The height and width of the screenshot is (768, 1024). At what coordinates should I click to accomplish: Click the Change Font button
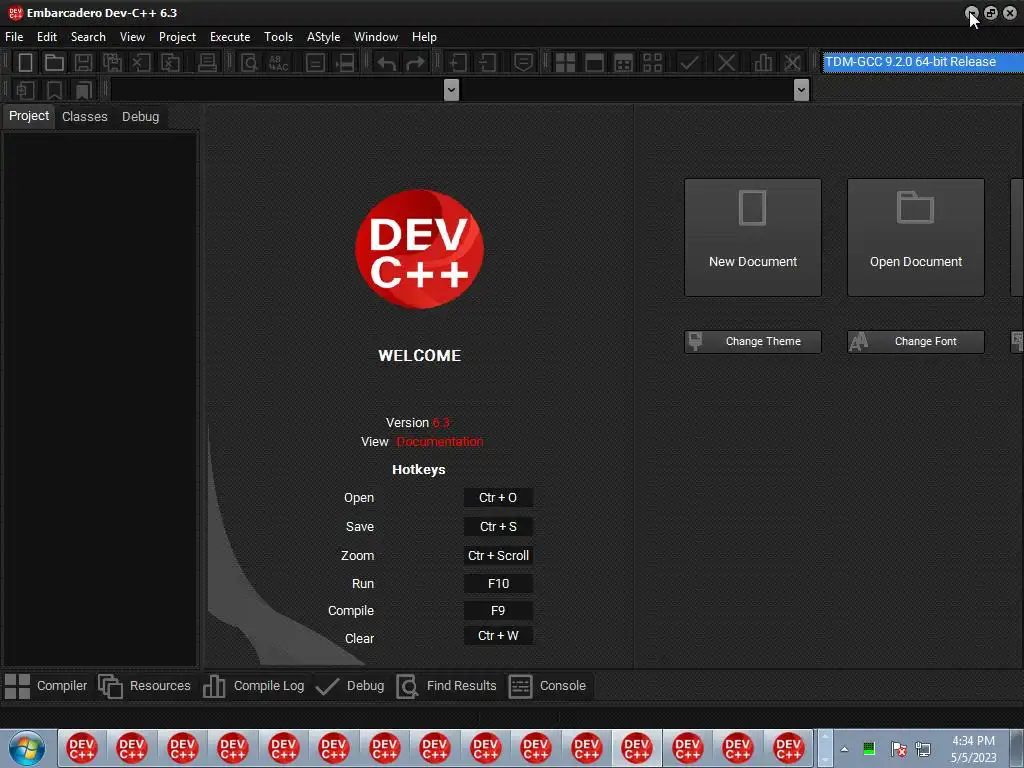(916, 342)
